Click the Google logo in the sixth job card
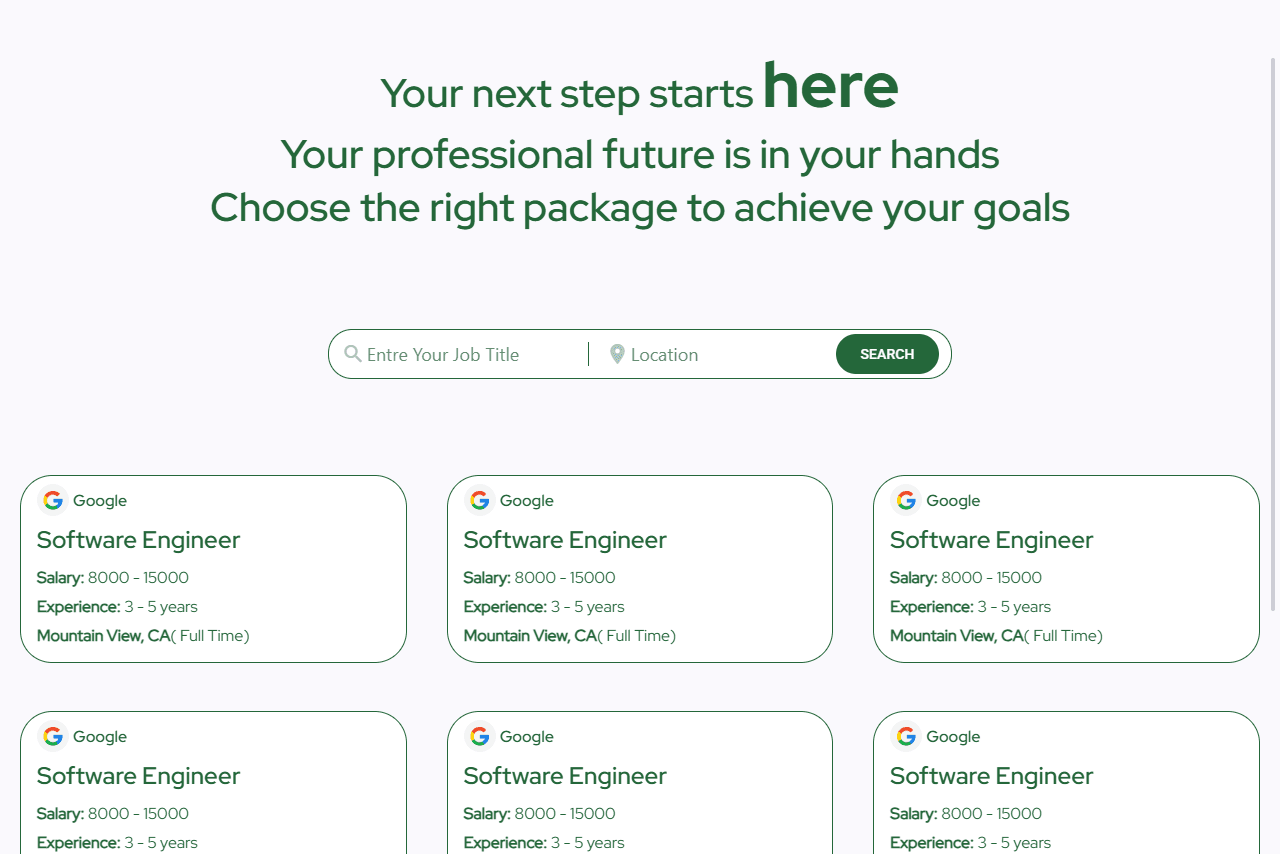This screenshot has height=854, width=1280. (x=906, y=736)
